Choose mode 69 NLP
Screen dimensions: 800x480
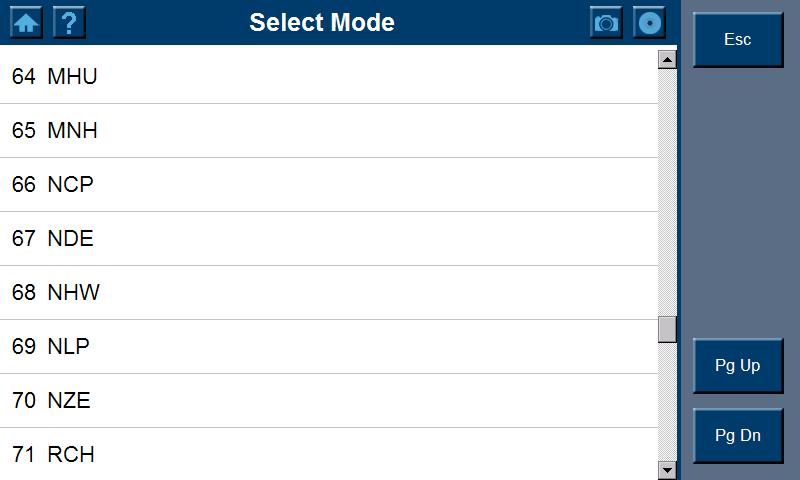pos(328,346)
